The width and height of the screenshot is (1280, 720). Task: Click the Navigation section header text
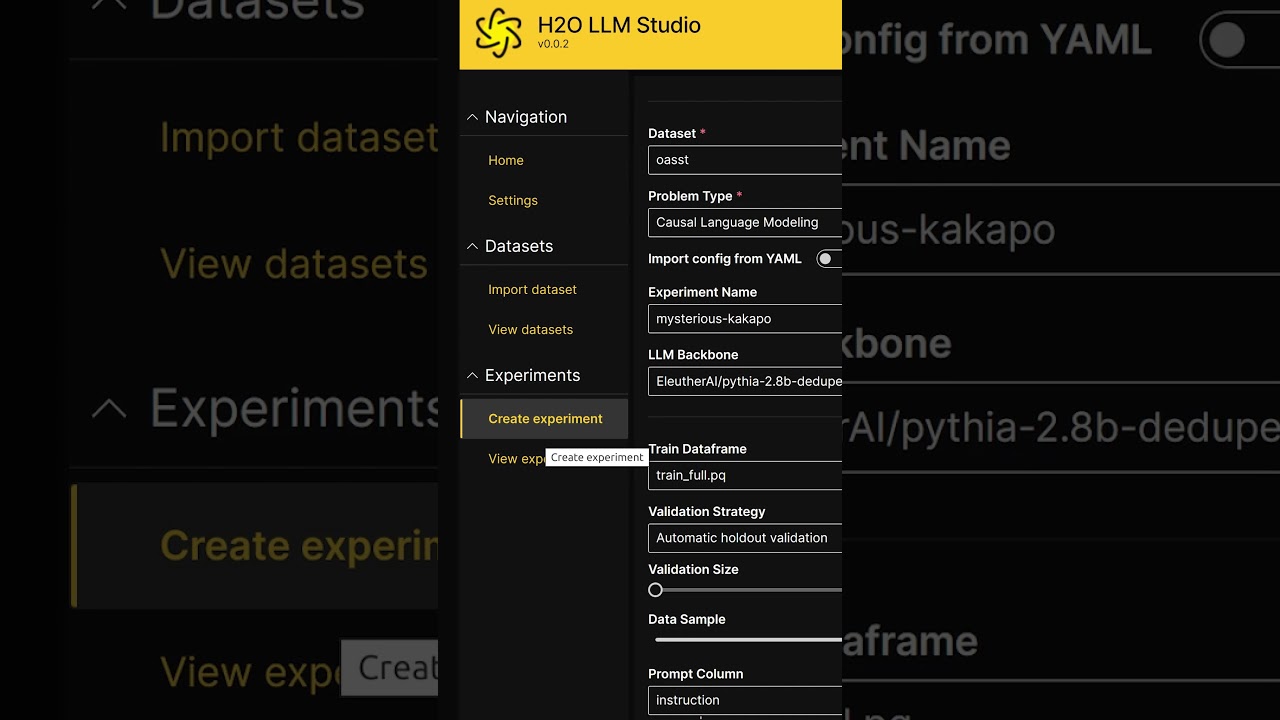(x=526, y=117)
